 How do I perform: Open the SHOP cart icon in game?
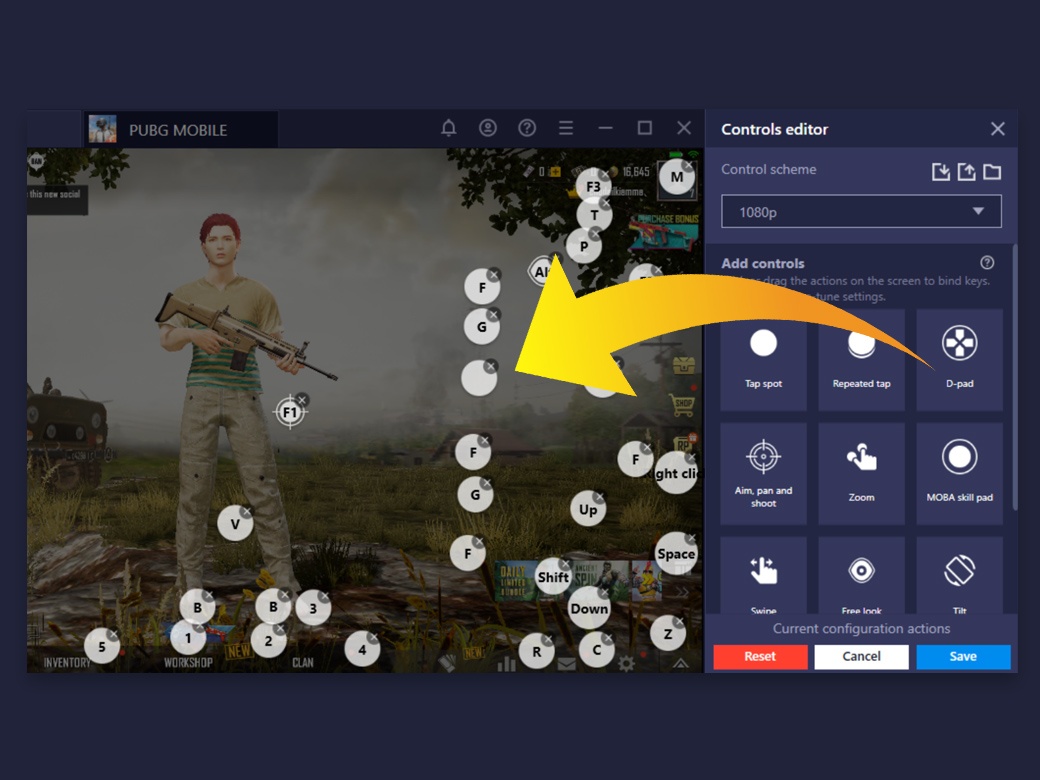tap(683, 404)
